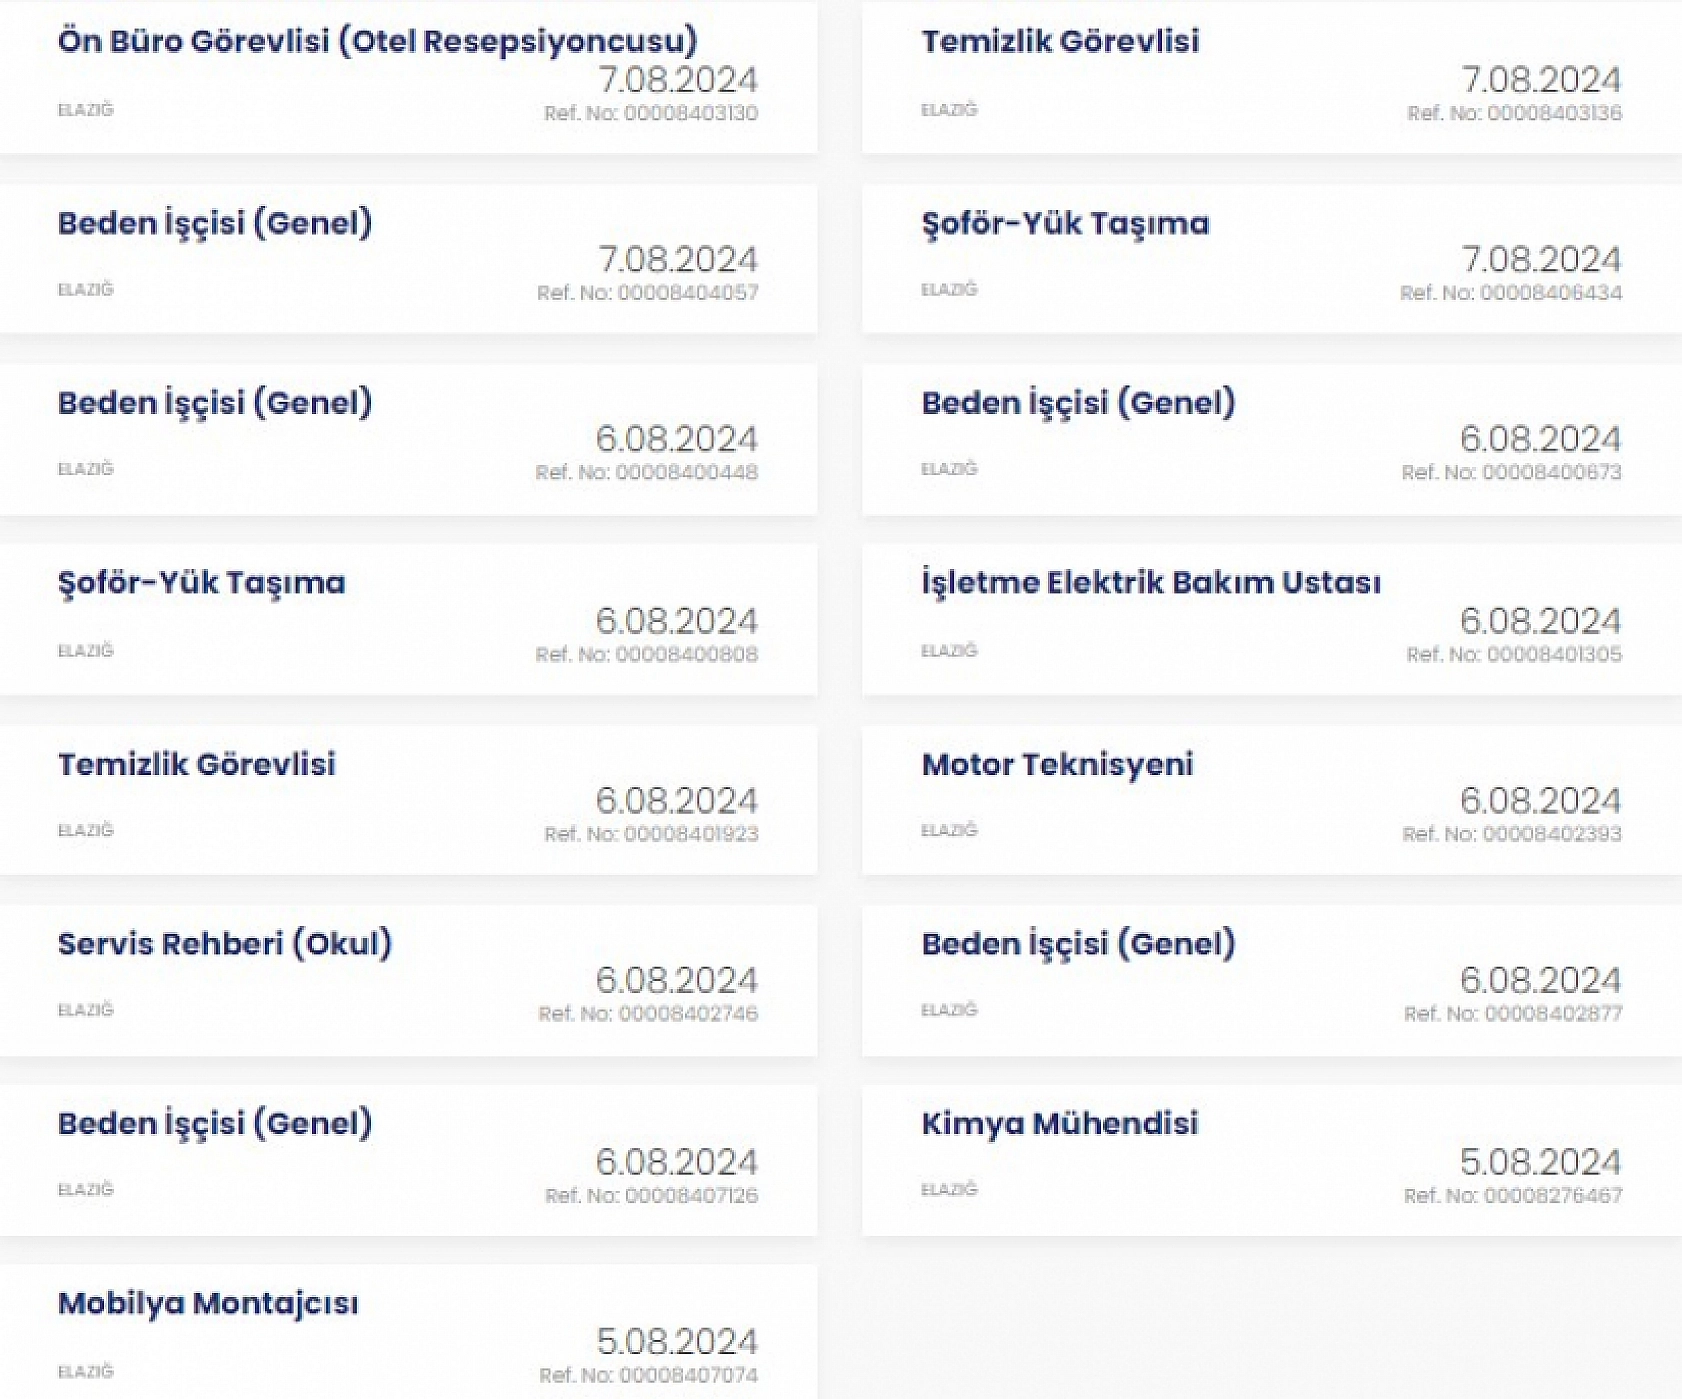Viewport: 1682px width, 1399px height.
Task: Click reference number 00008403130
Action: tap(651, 114)
